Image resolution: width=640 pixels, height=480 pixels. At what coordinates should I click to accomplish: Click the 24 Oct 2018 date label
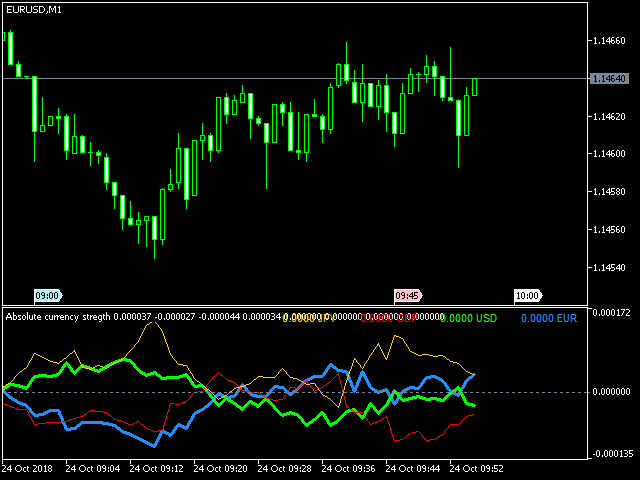coord(29,468)
